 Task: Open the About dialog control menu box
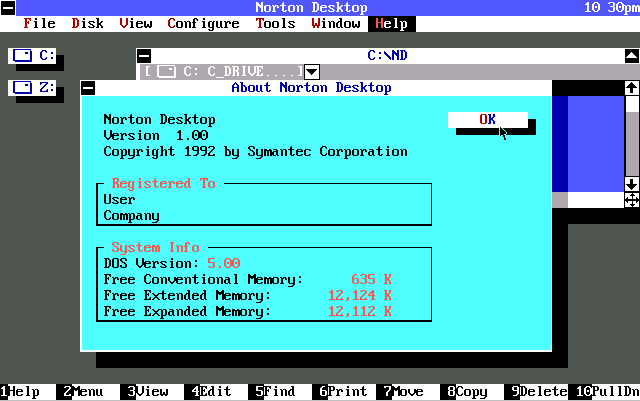[88, 88]
